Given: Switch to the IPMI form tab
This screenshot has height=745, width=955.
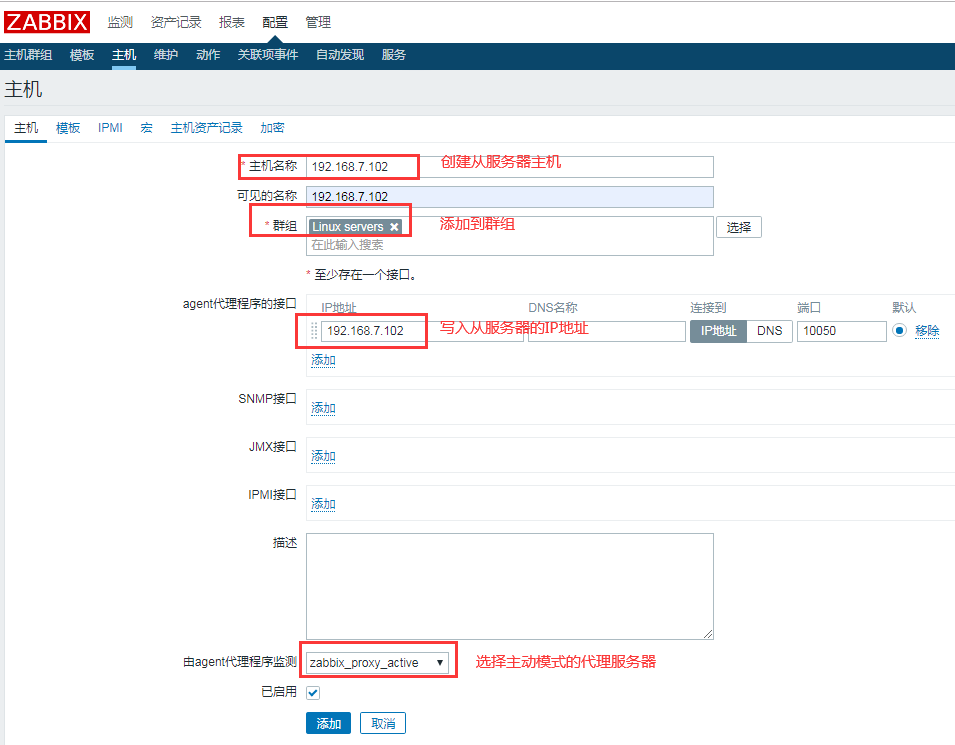Looking at the screenshot, I should click(110, 128).
